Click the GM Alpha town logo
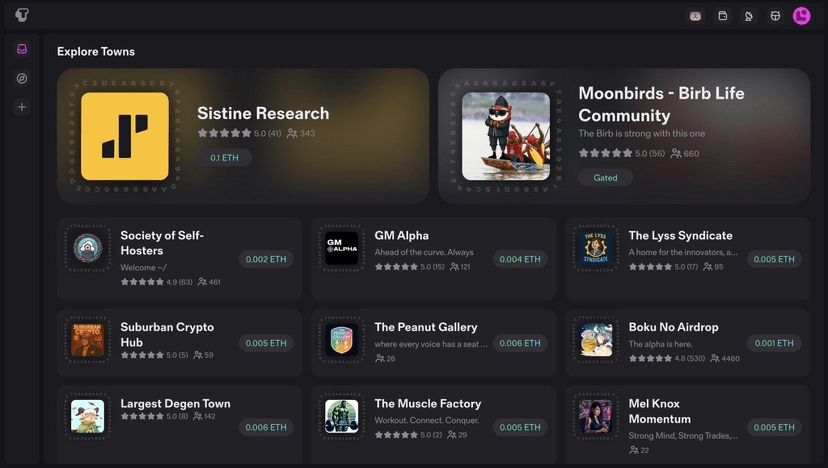This screenshot has height=468, width=828. (342, 248)
